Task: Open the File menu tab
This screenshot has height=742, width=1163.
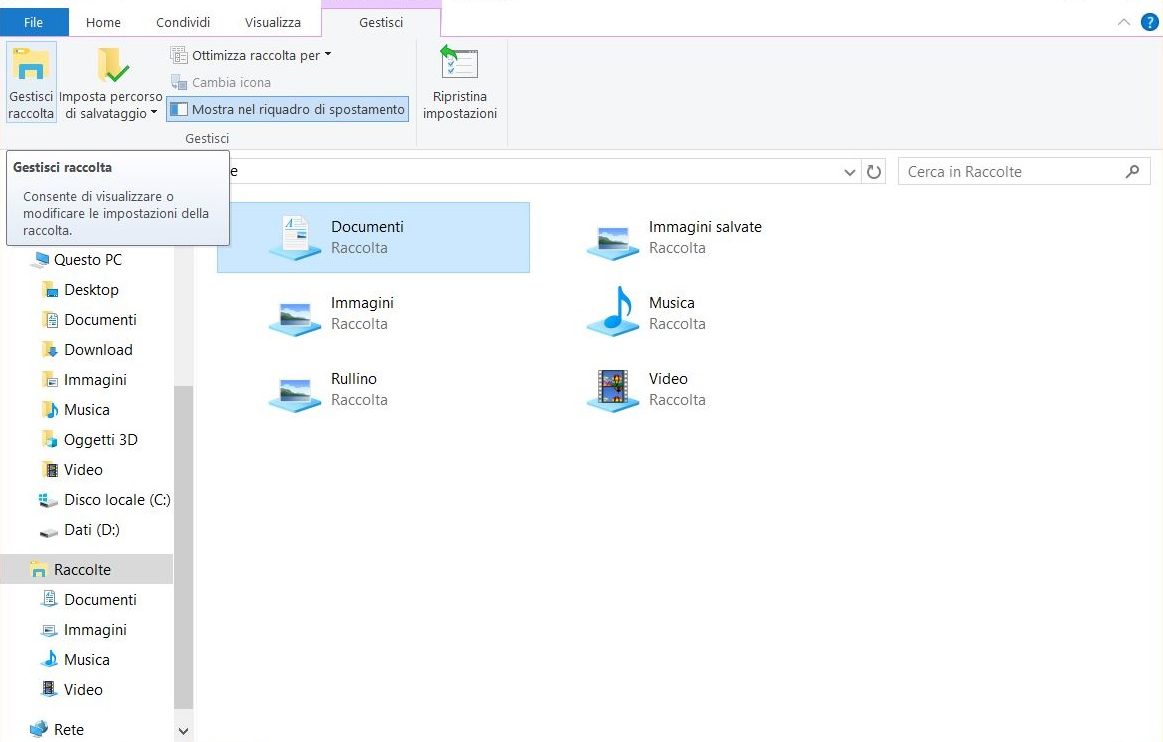Action: coord(34,22)
